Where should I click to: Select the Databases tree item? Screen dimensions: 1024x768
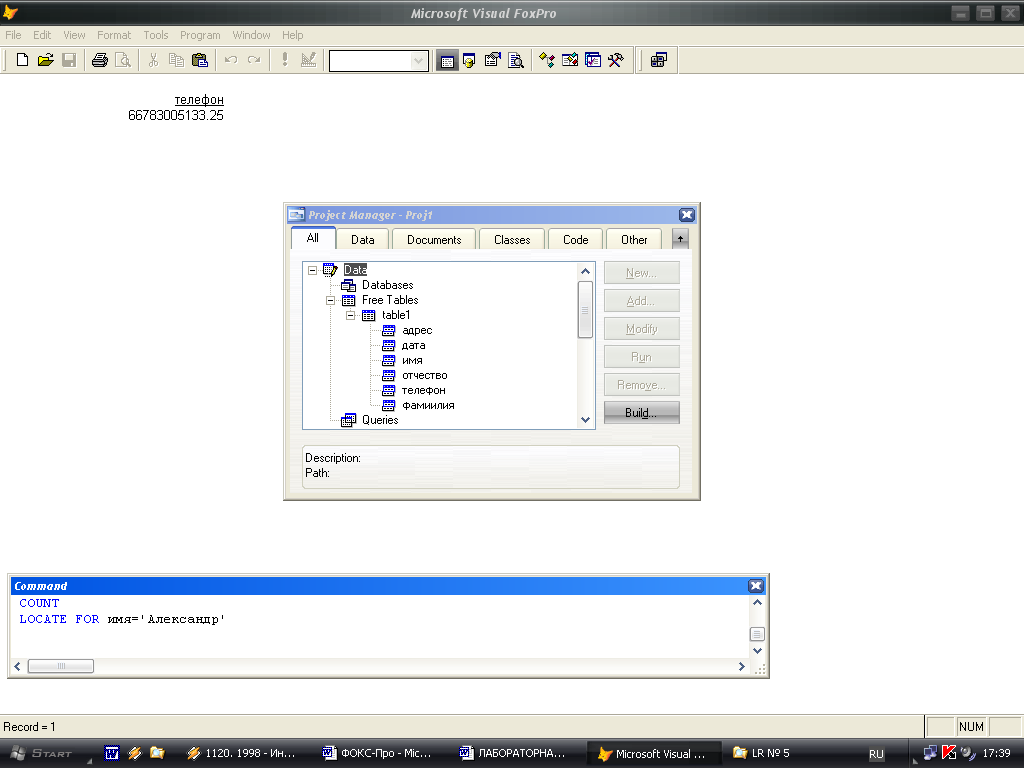[x=387, y=285]
